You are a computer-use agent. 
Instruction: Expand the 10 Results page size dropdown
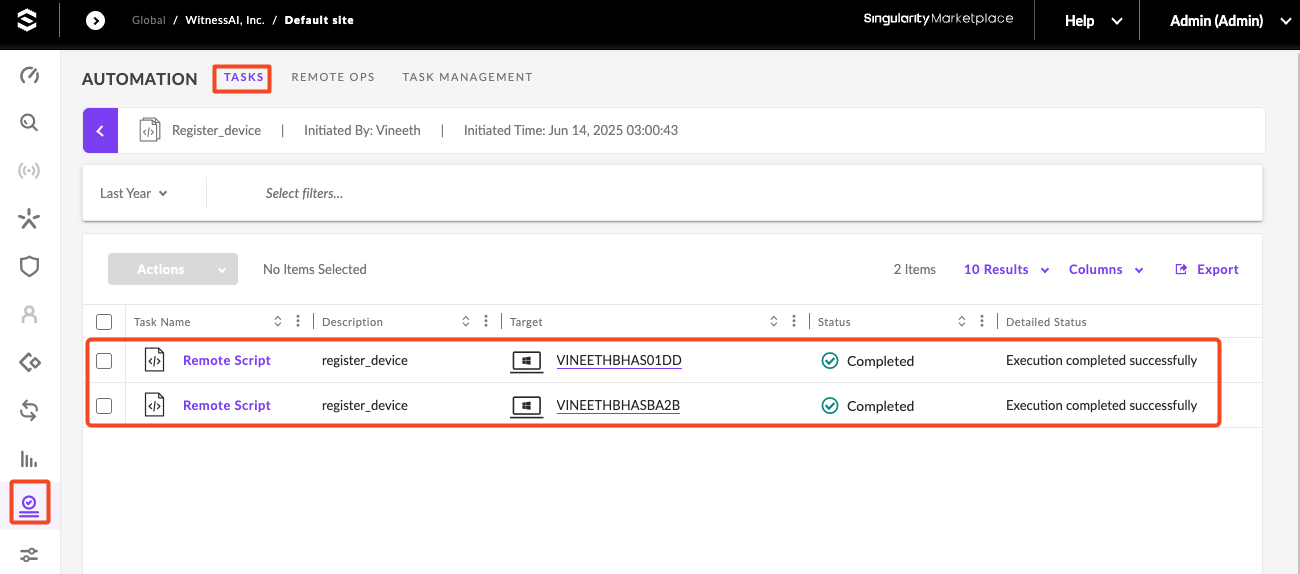click(1006, 270)
